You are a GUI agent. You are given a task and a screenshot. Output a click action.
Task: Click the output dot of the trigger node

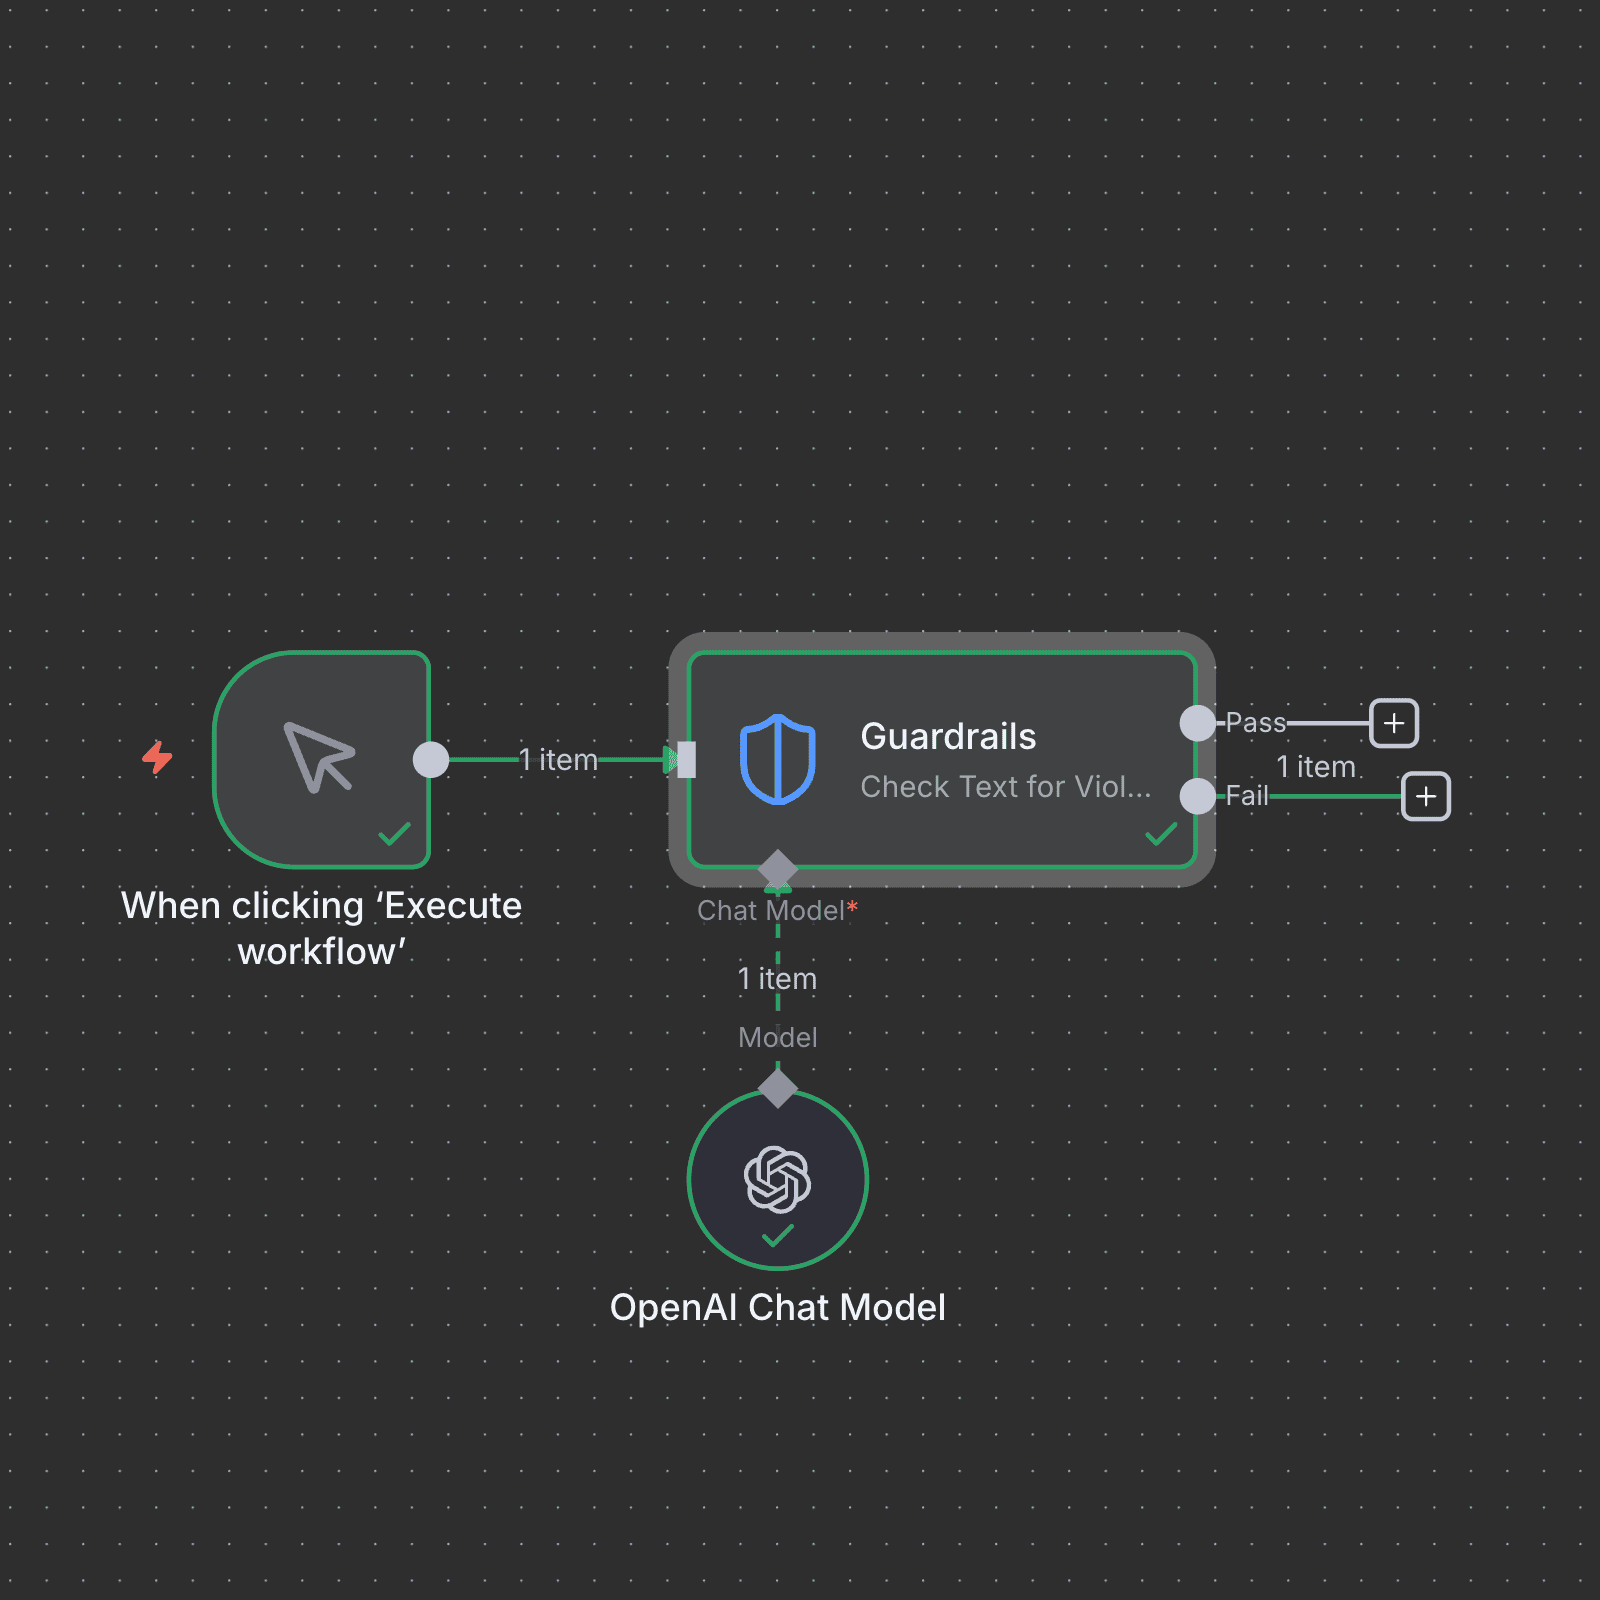430,759
